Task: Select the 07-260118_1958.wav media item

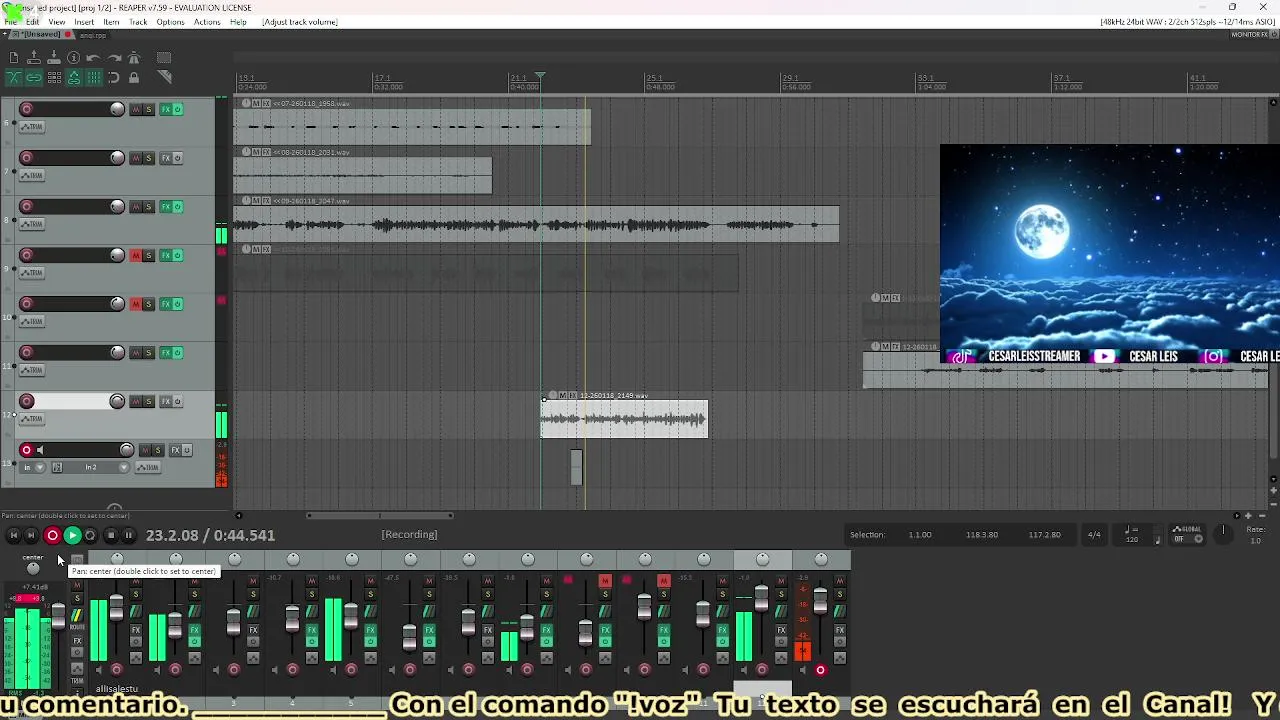Action: pos(412,126)
